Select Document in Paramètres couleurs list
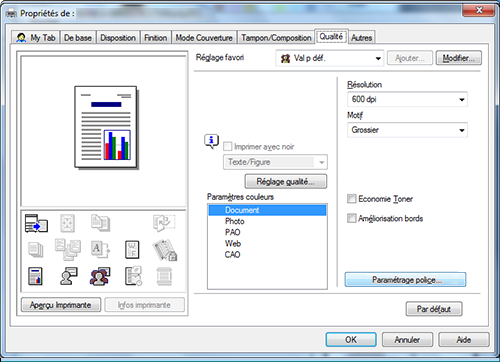The image size is (500, 362). [267, 210]
